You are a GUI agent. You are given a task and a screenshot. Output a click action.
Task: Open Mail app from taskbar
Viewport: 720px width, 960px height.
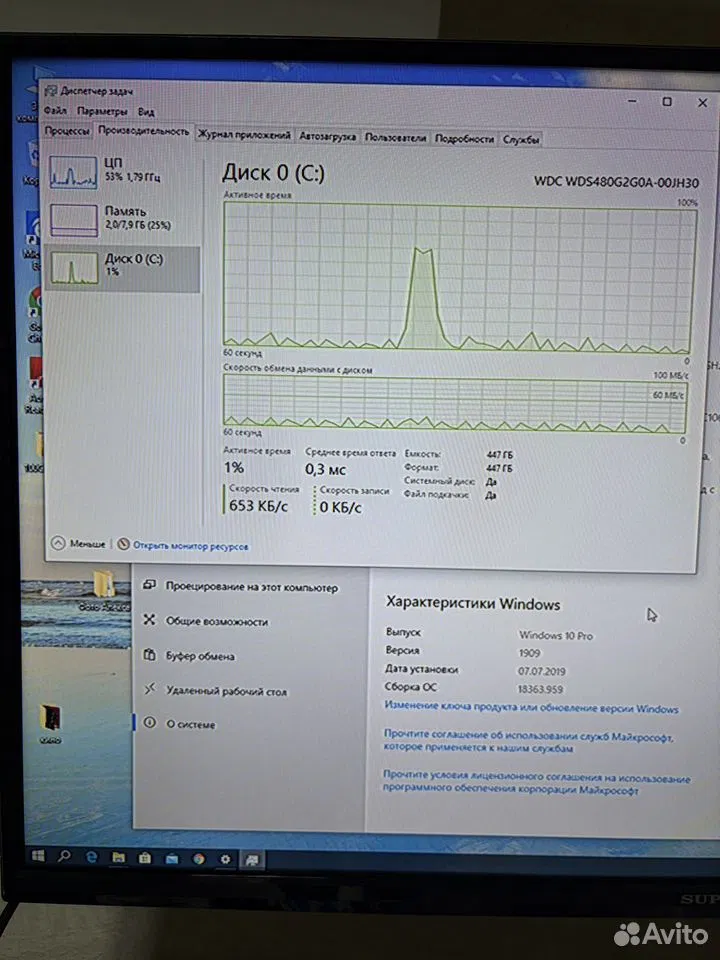click(171, 859)
